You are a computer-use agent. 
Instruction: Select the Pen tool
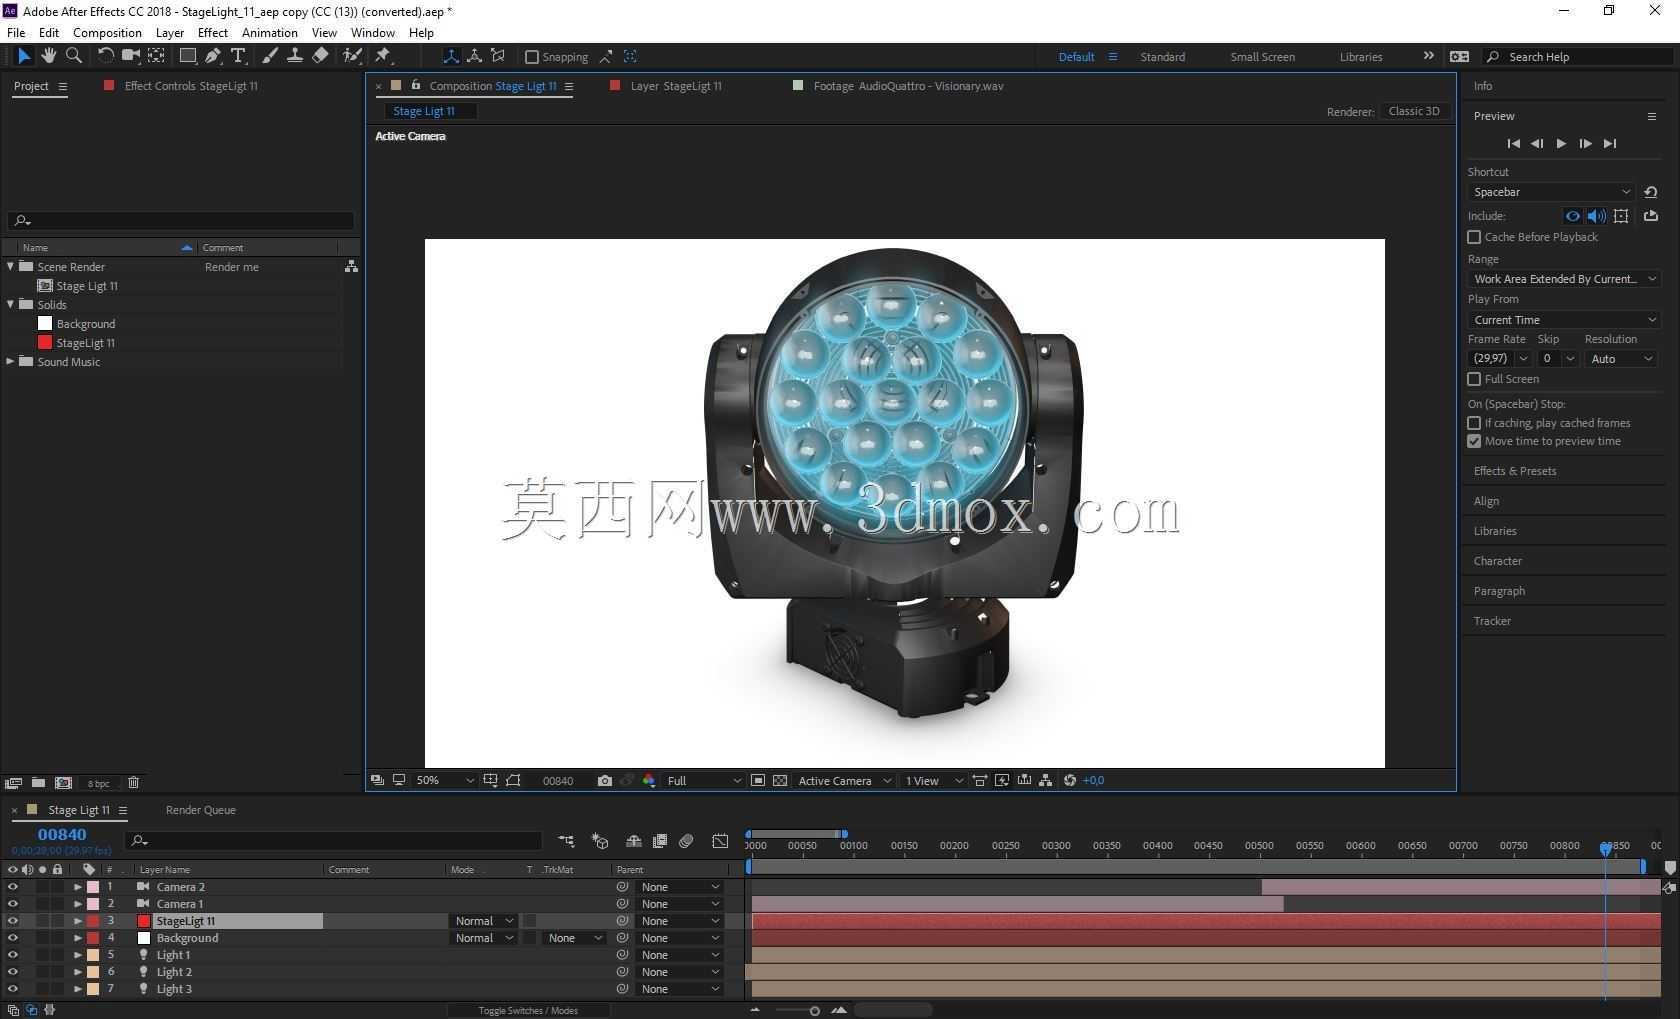(213, 56)
